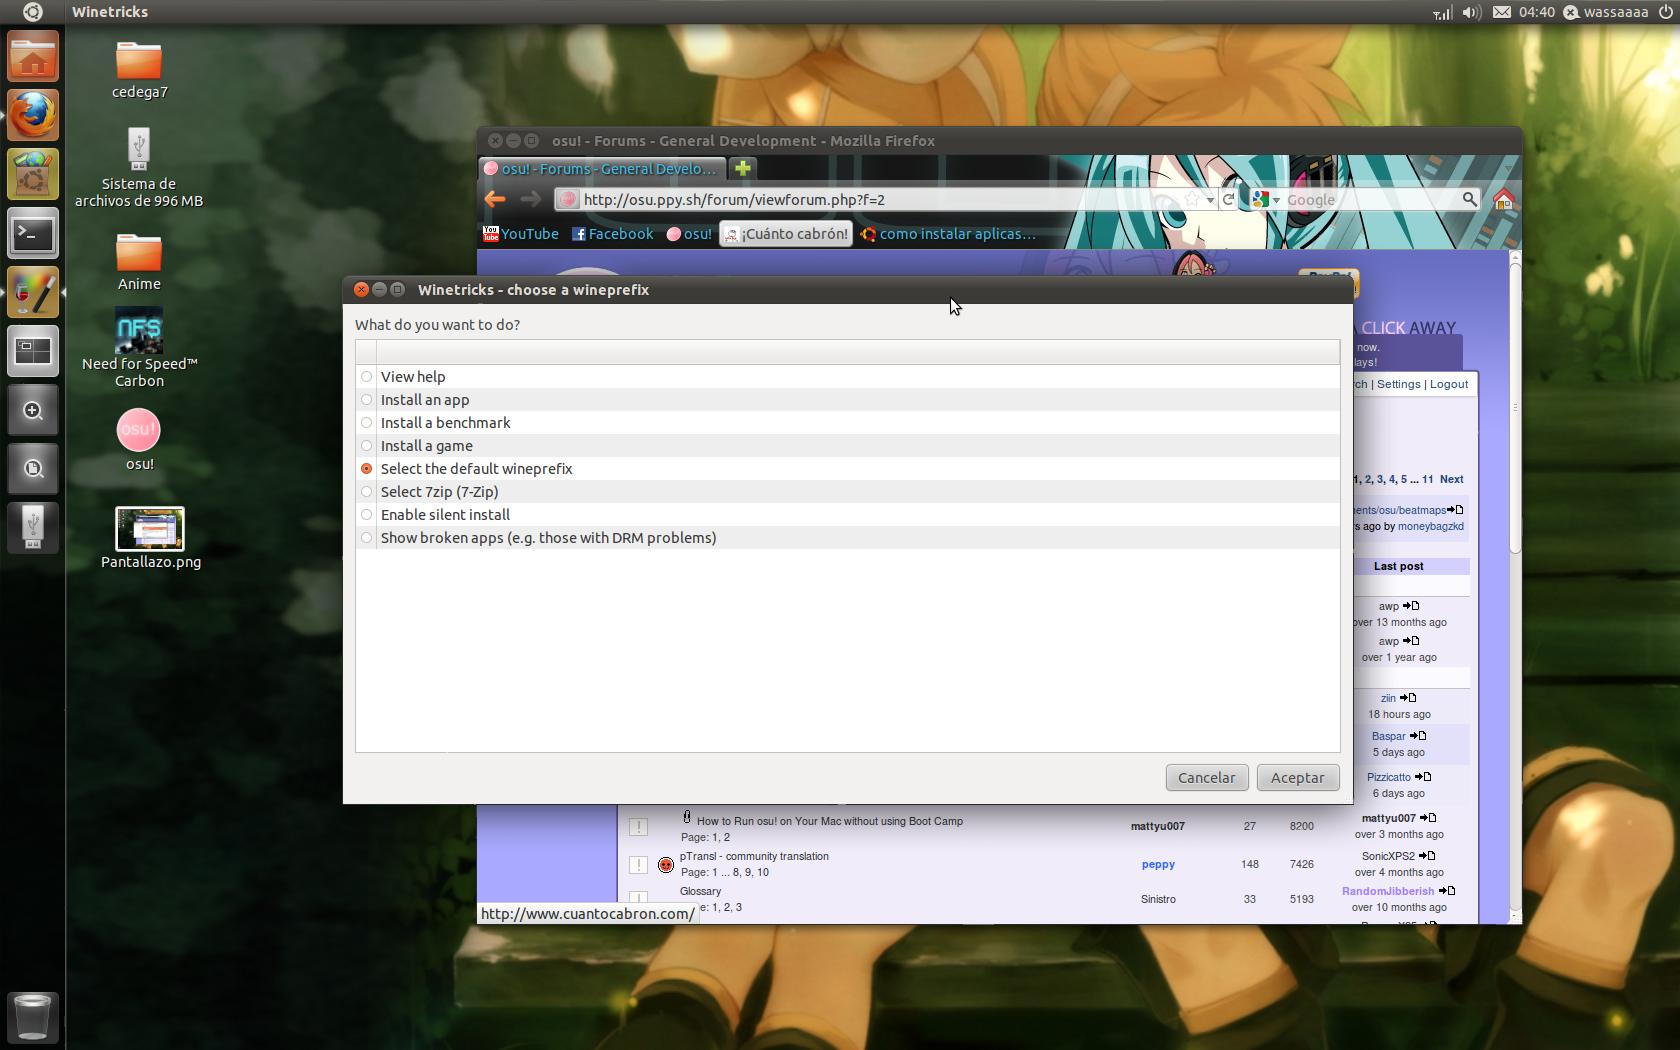
Task: Open the messaging mail indicator
Action: click(x=1501, y=12)
